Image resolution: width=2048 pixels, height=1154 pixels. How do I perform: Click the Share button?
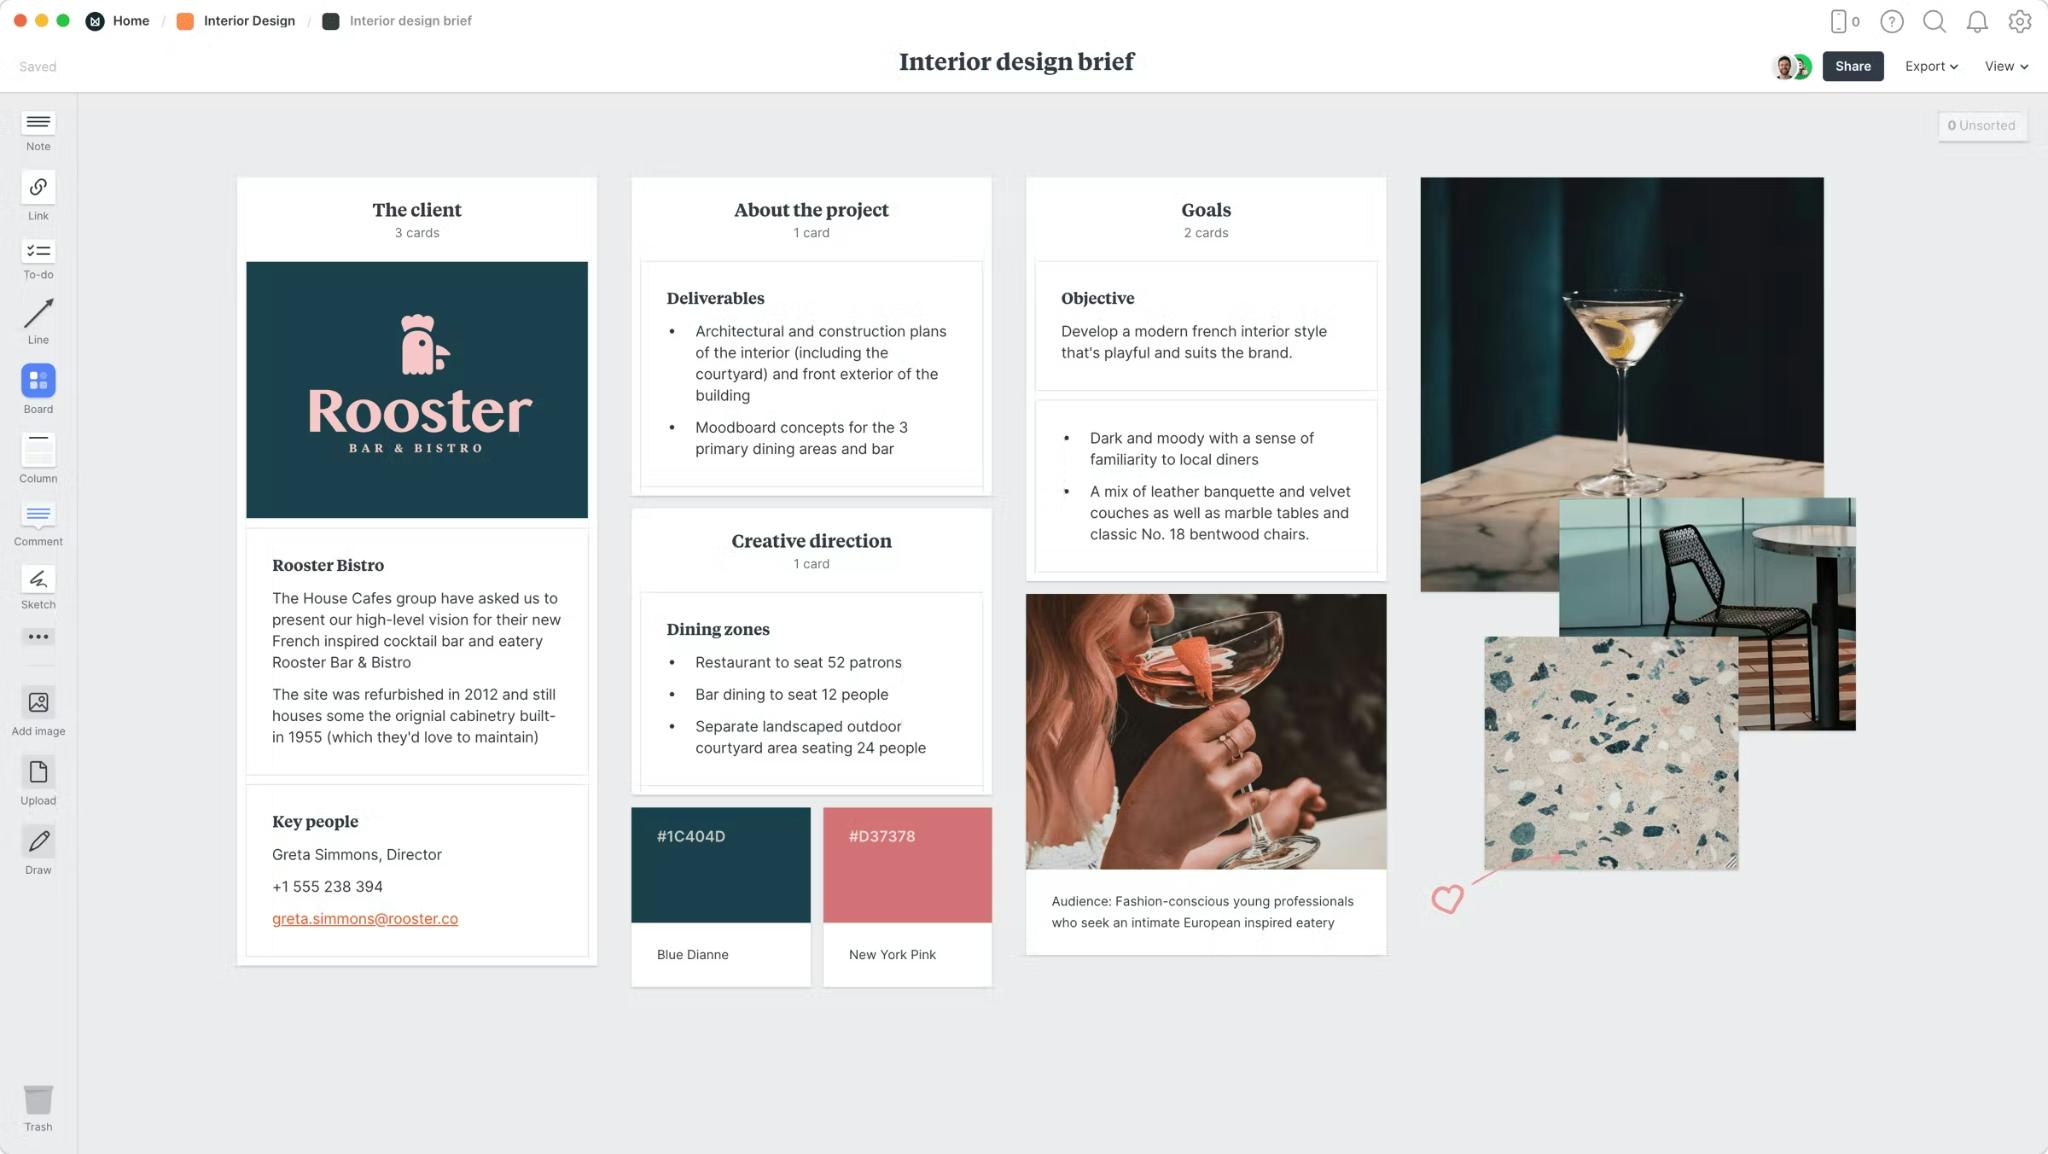(x=1852, y=66)
